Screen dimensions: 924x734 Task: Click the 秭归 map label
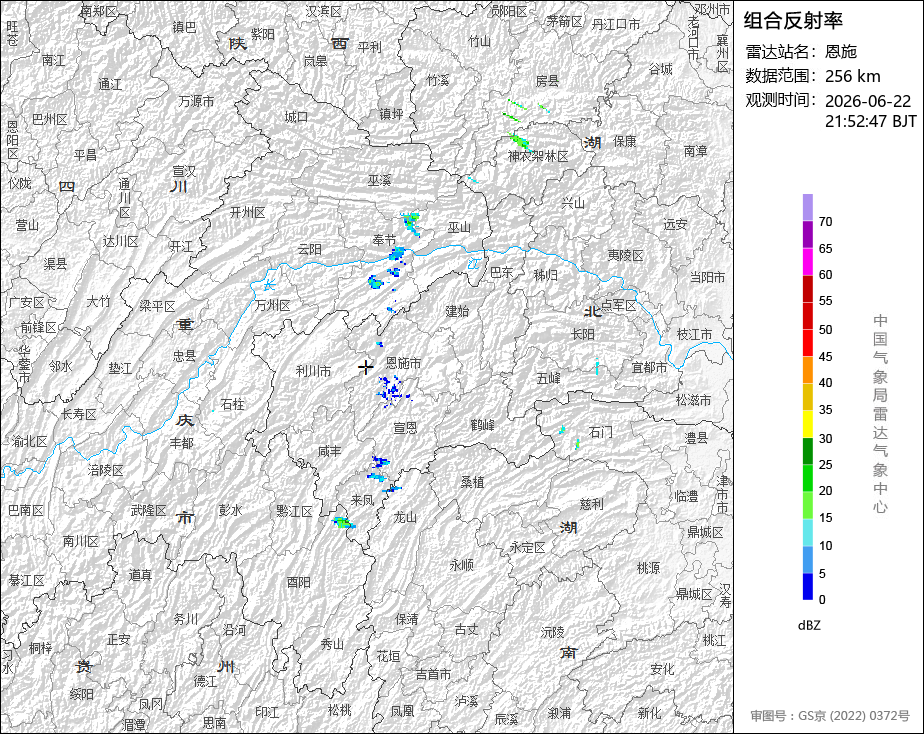545,275
